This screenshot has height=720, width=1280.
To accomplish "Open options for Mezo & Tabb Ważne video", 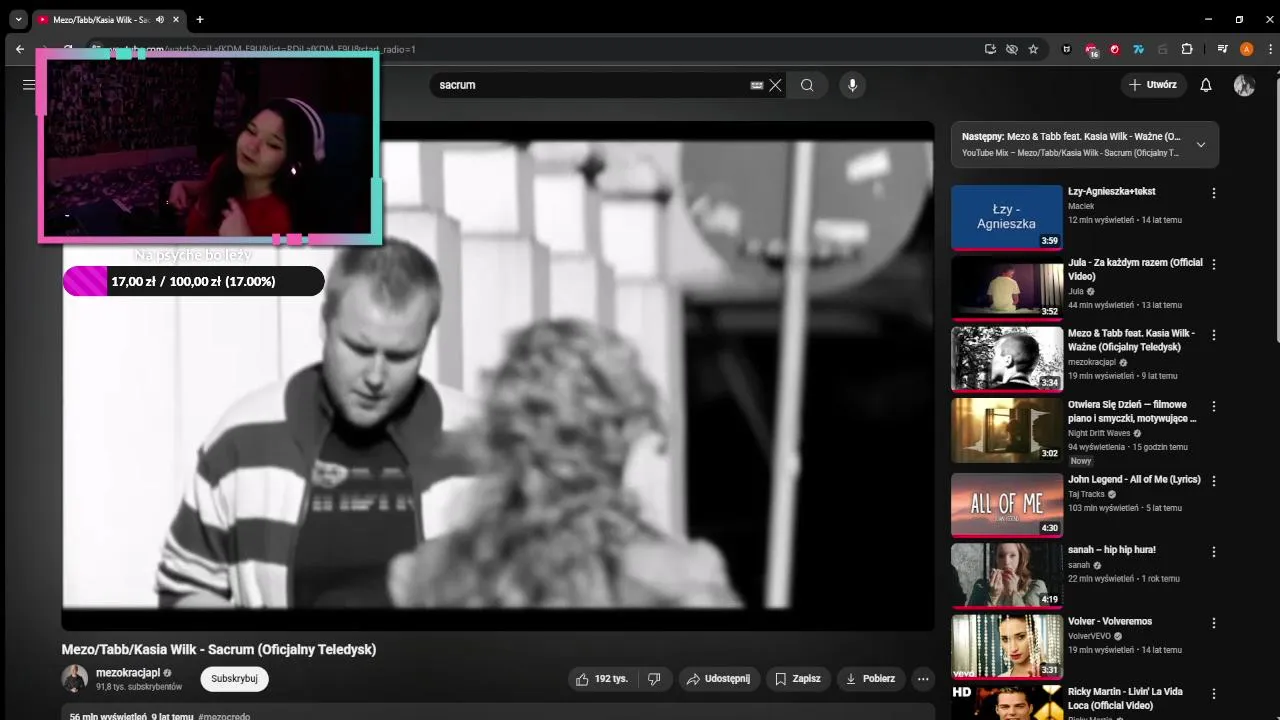I will [x=1214, y=335].
